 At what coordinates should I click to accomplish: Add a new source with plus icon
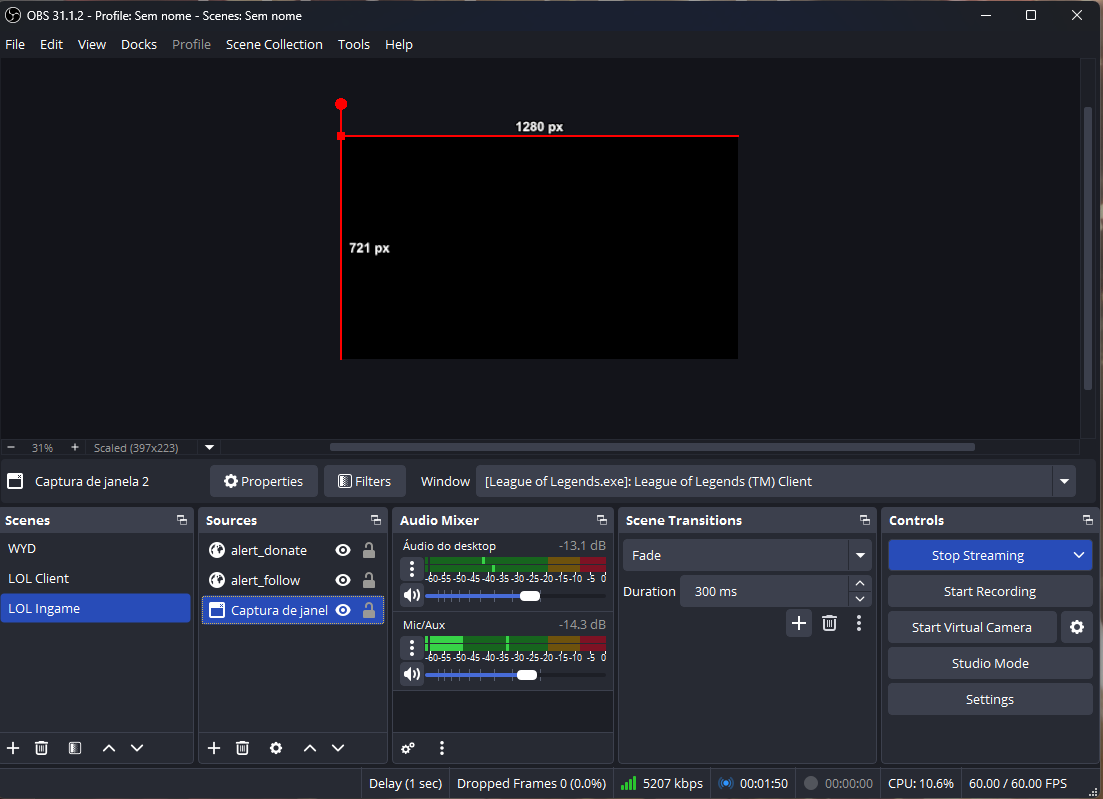click(x=214, y=748)
